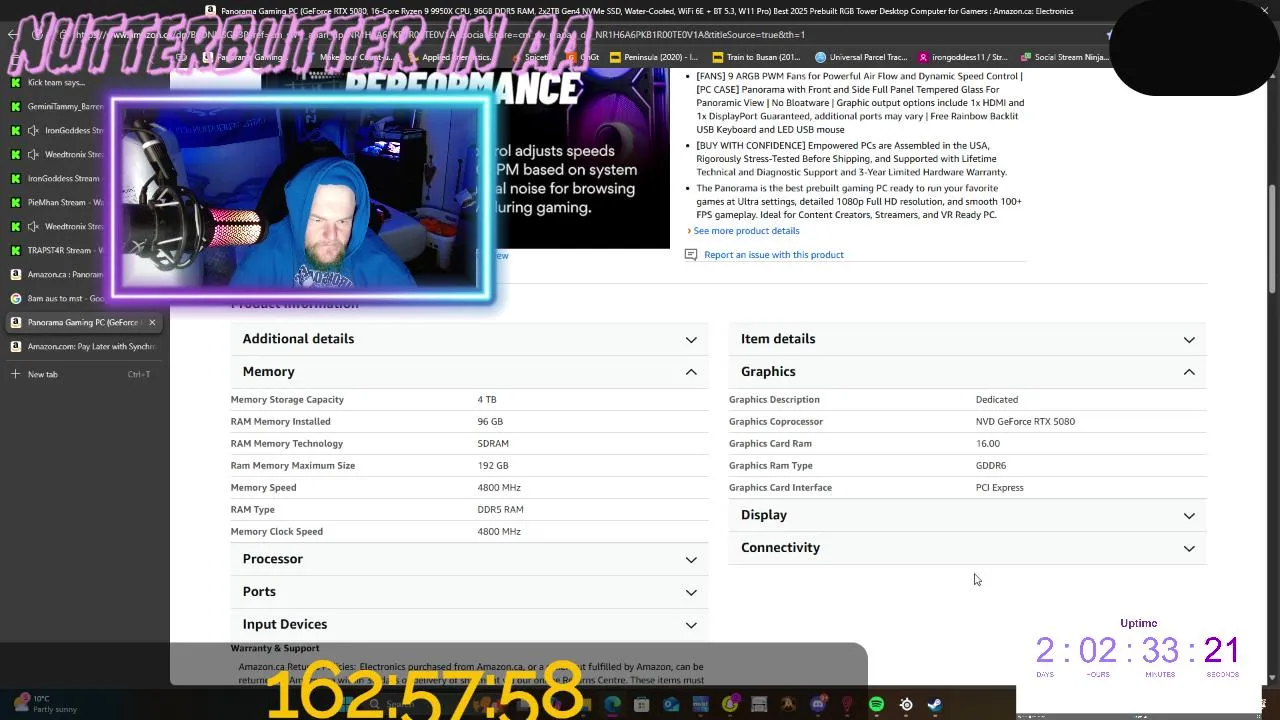Open the Edge browser taskbar icon
Viewport: 1280px width, 720px height.
tap(612, 704)
